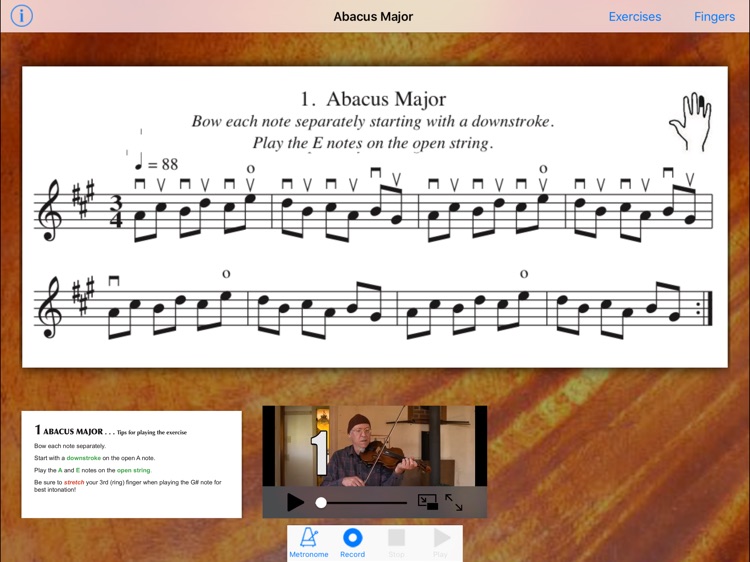
Task: Click the 3/4 time signature
Action: pos(116,211)
